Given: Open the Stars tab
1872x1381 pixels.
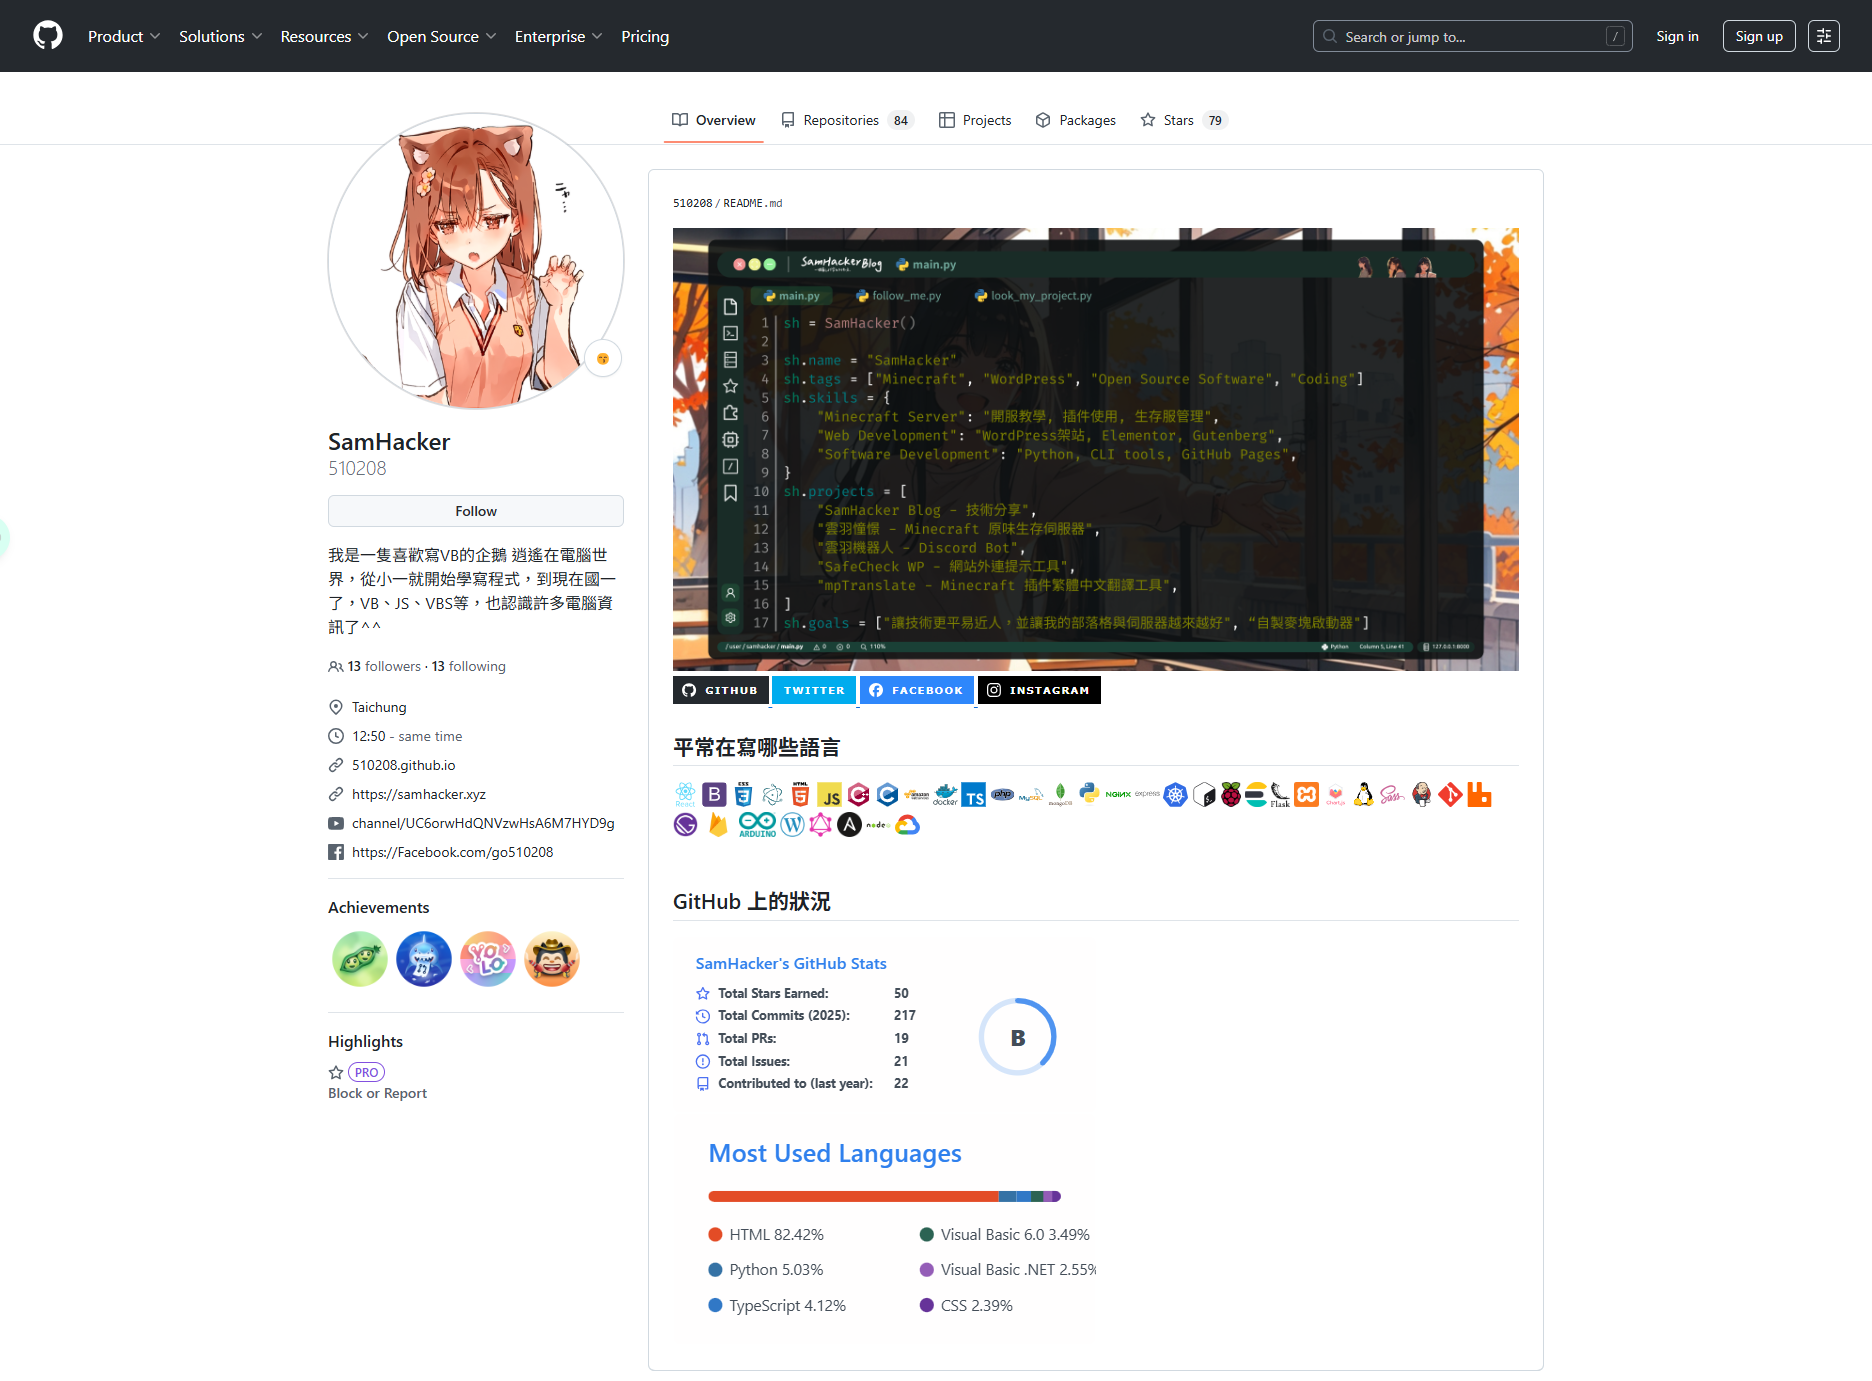Looking at the screenshot, I should point(1182,120).
